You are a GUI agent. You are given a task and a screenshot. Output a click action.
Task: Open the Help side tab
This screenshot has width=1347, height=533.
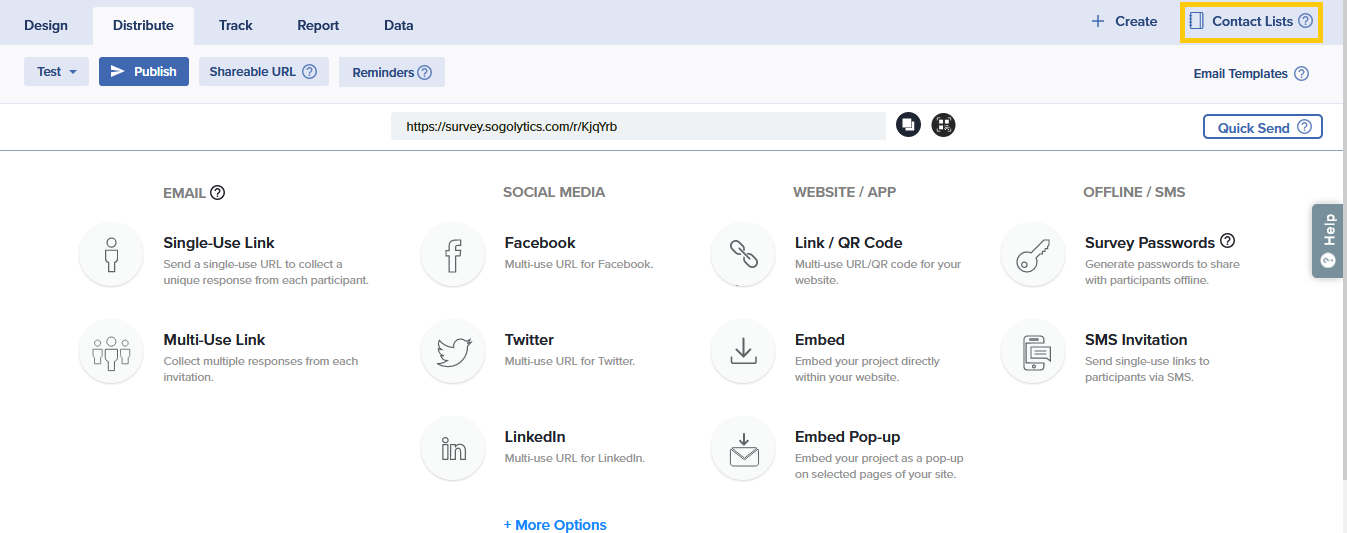click(x=1328, y=241)
